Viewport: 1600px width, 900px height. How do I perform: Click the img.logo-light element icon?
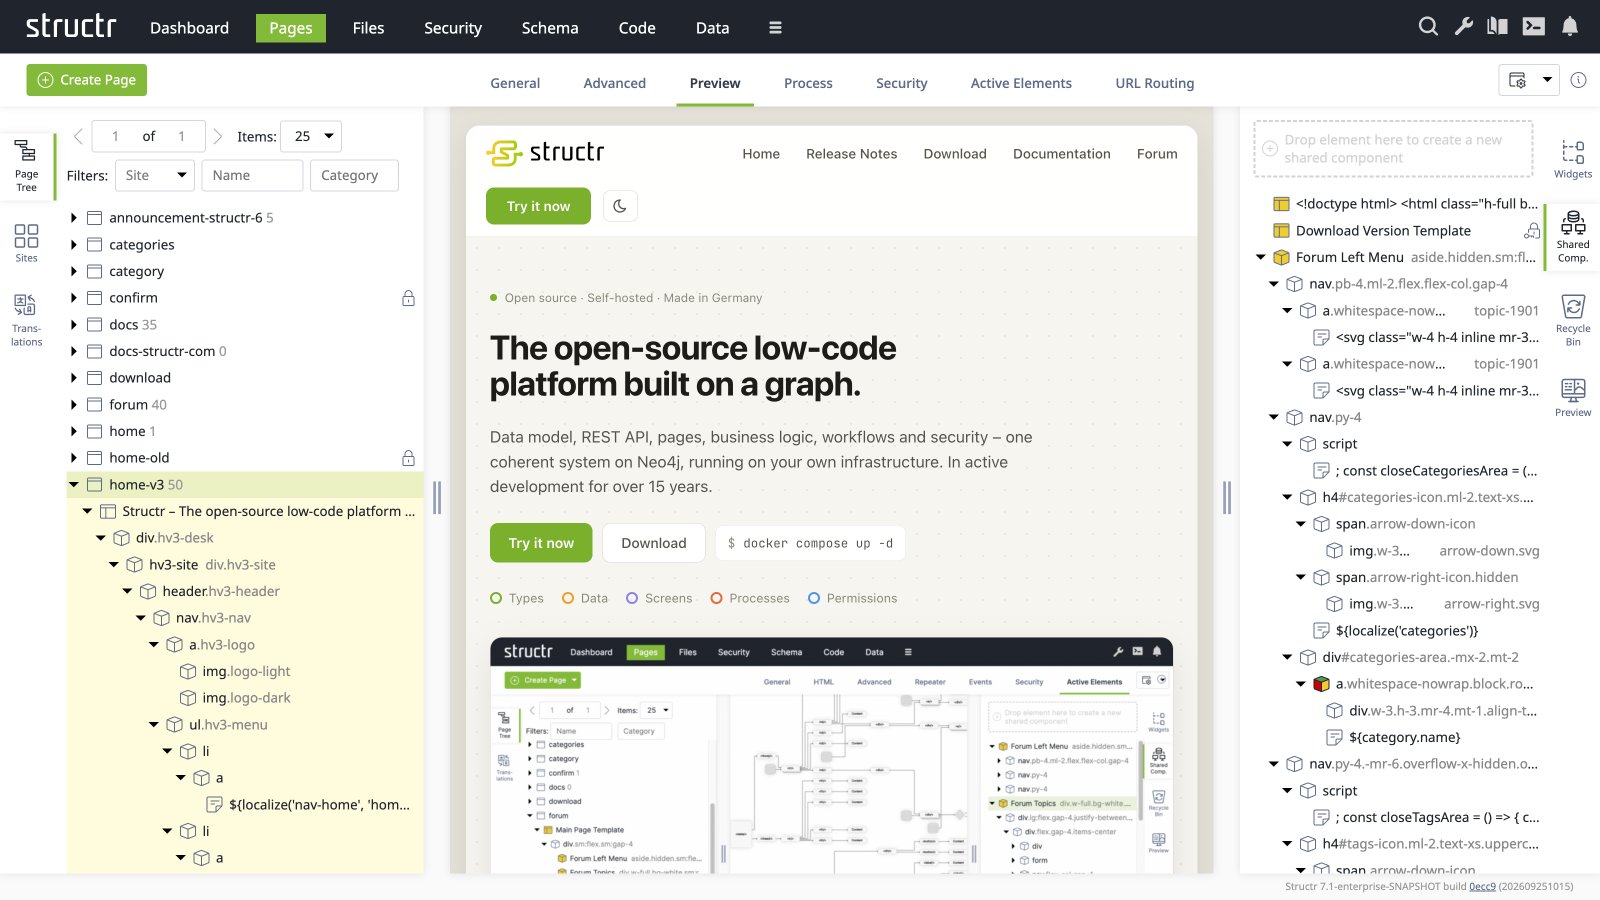[x=187, y=672]
